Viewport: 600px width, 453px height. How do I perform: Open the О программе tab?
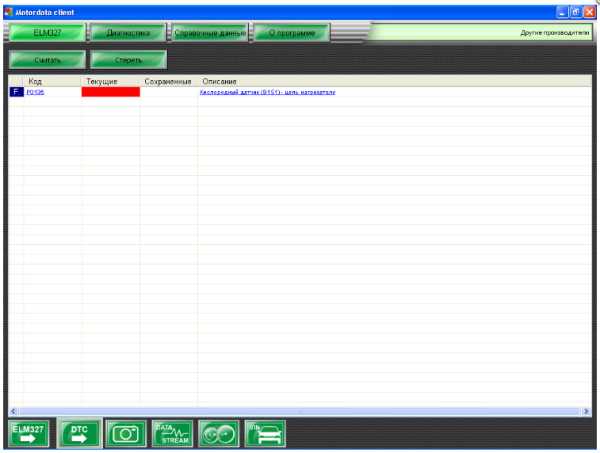[x=292, y=33]
